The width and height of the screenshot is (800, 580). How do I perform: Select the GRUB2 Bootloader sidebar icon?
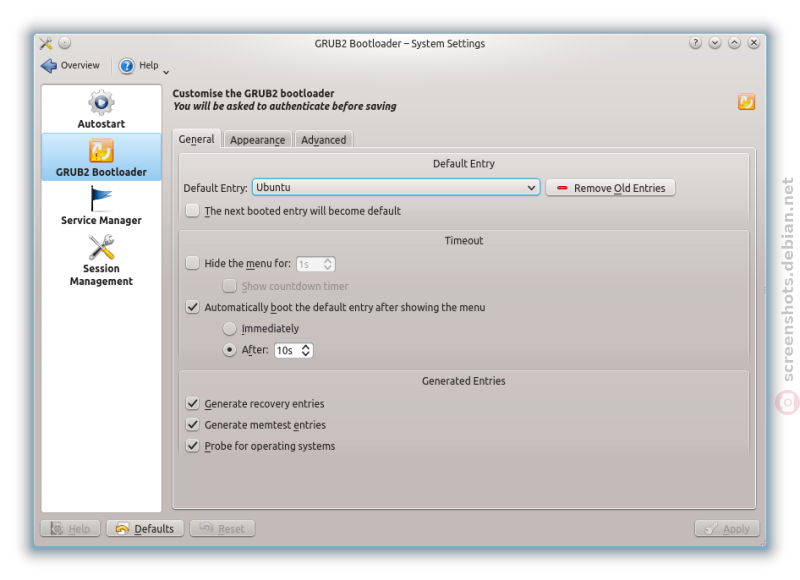[x=101, y=151]
